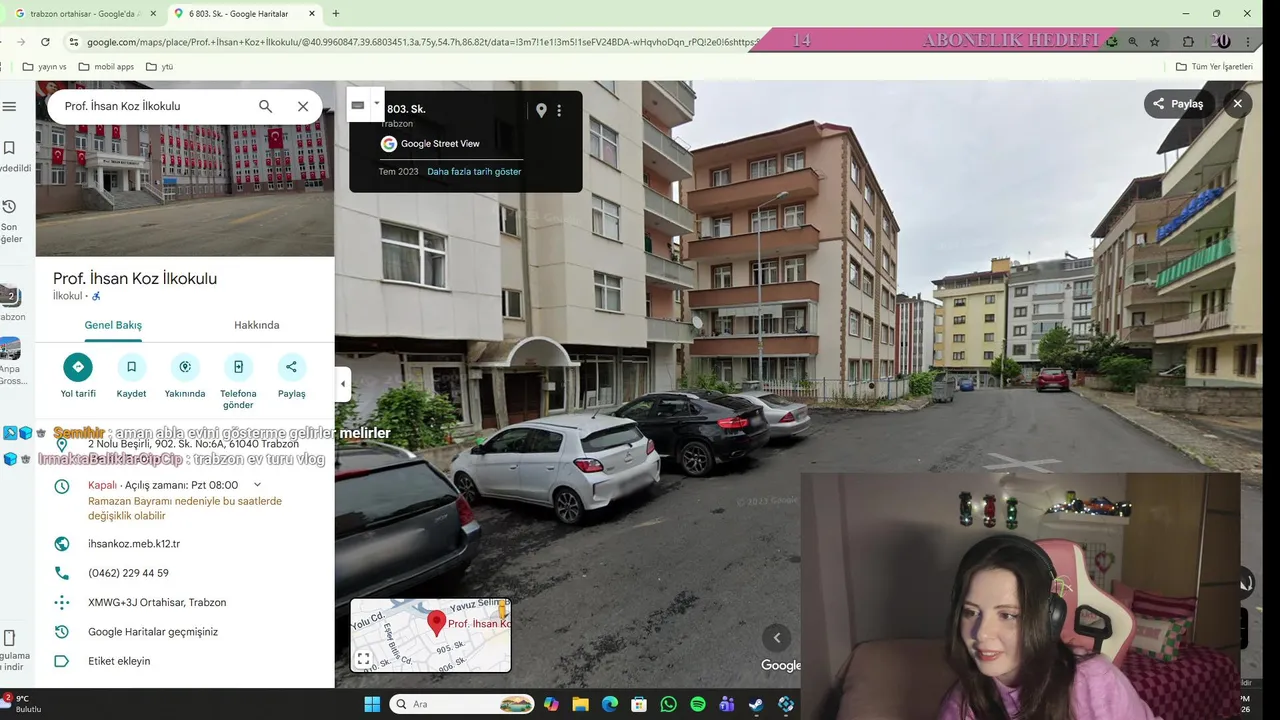
Task: Open Tüm Yer İşaretleri bookmarks folder
Action: tap(1214, 67)
